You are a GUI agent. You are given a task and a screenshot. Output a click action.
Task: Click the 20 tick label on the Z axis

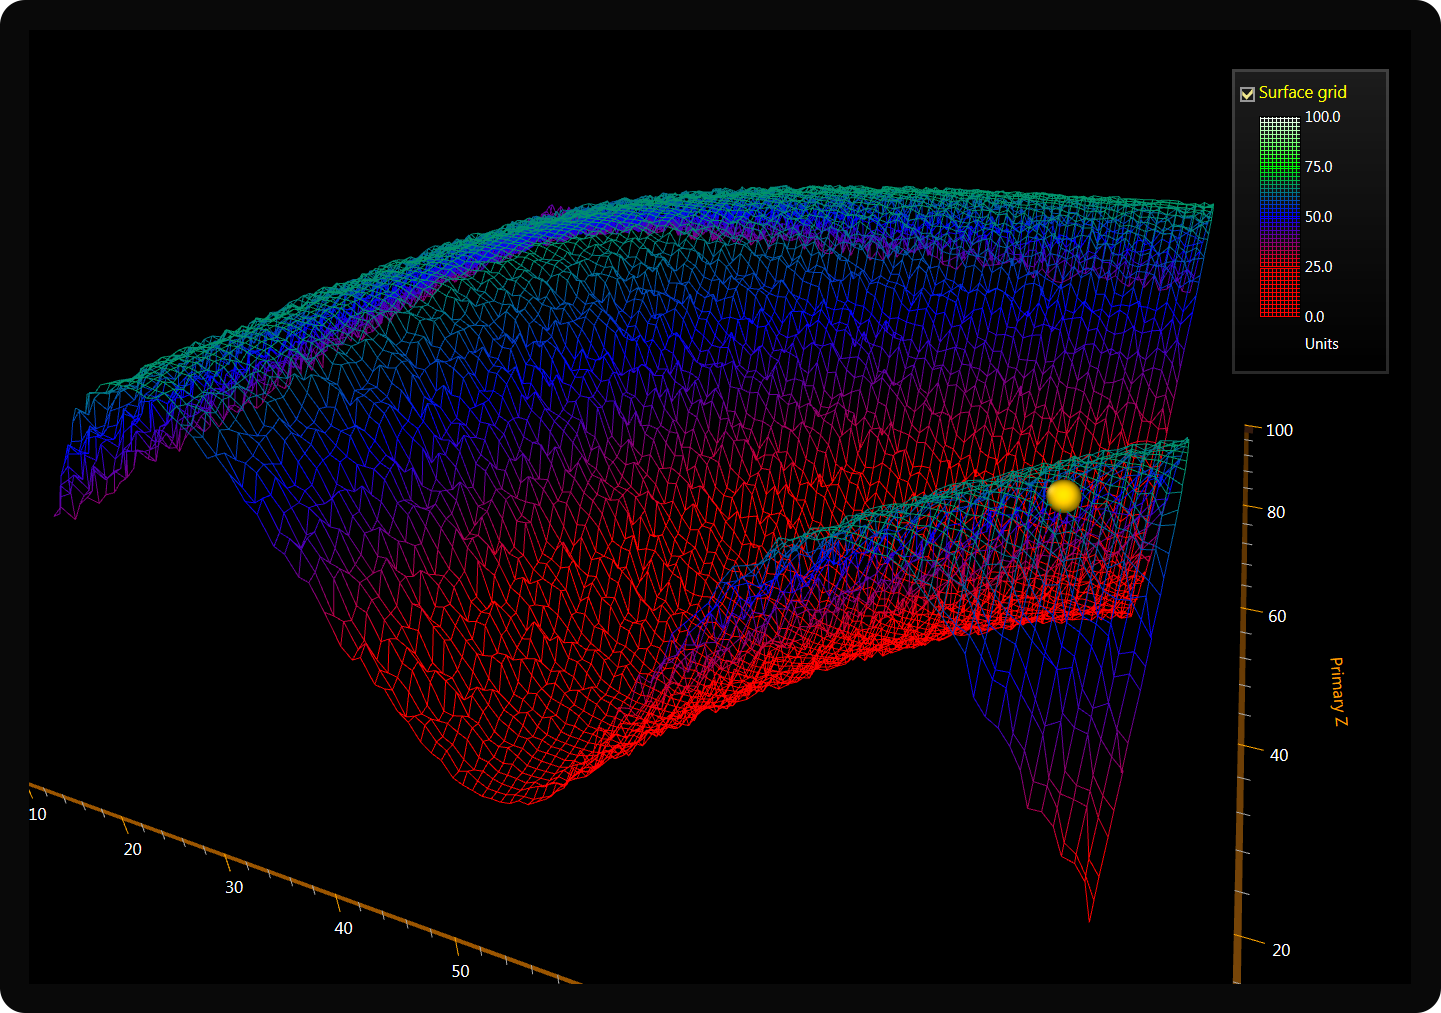(1281, 950)
